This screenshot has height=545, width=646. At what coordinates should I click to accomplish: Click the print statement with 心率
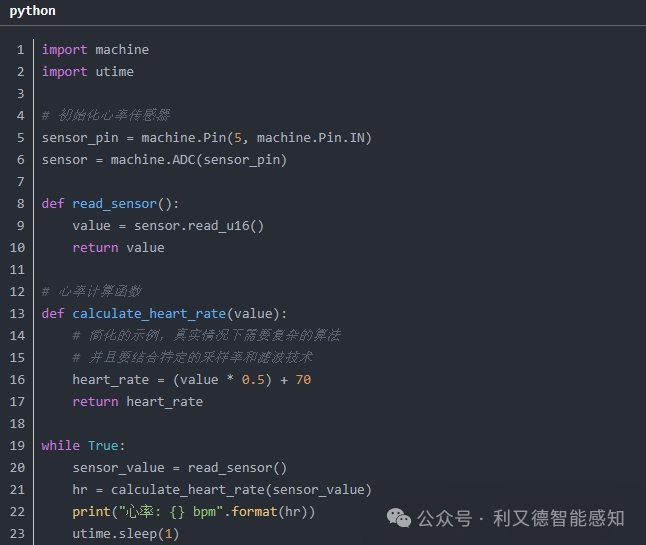click(194, 512)
